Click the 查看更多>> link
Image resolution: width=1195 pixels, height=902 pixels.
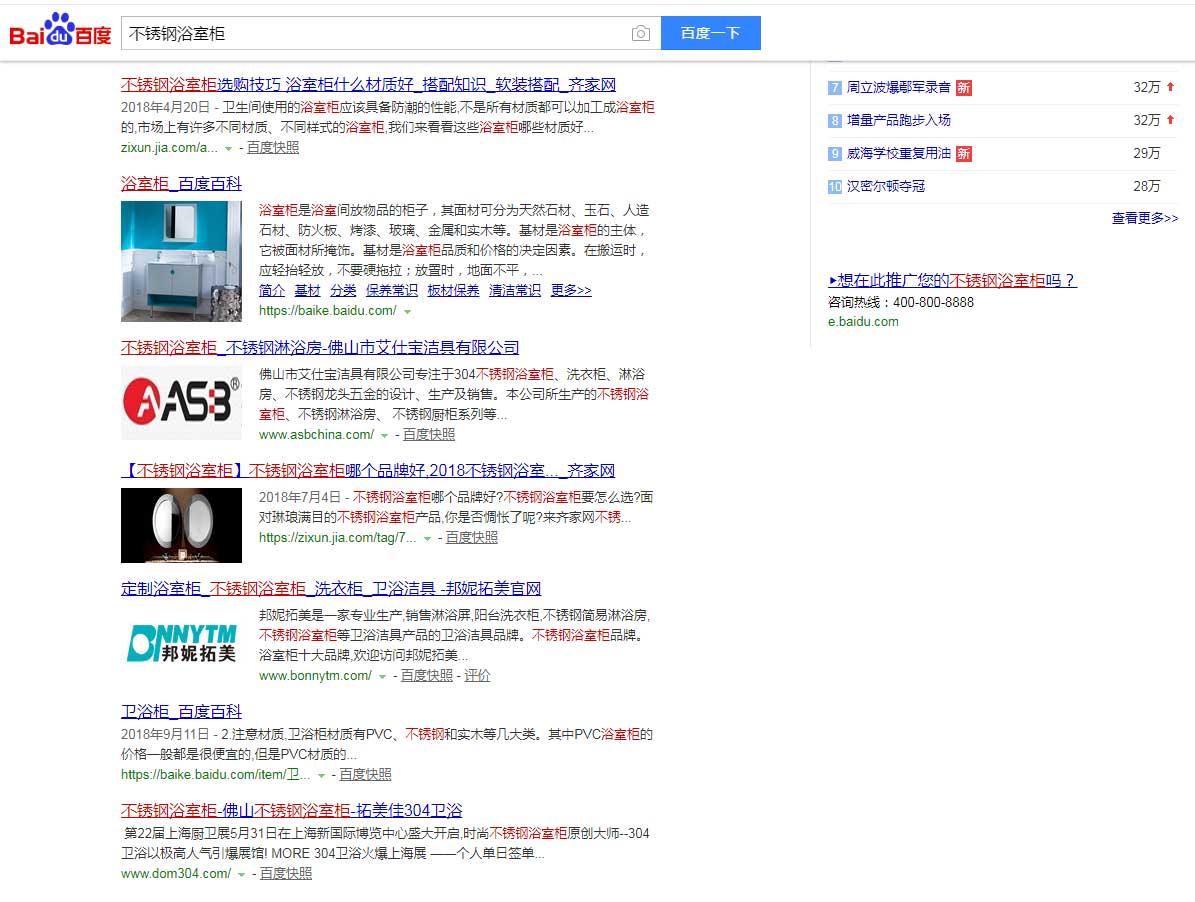1144,218
